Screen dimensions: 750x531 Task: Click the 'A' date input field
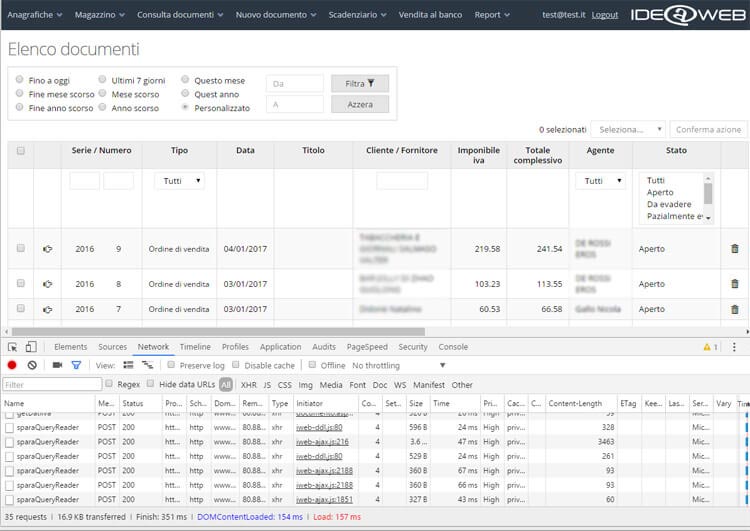click(x=295, y=104)
